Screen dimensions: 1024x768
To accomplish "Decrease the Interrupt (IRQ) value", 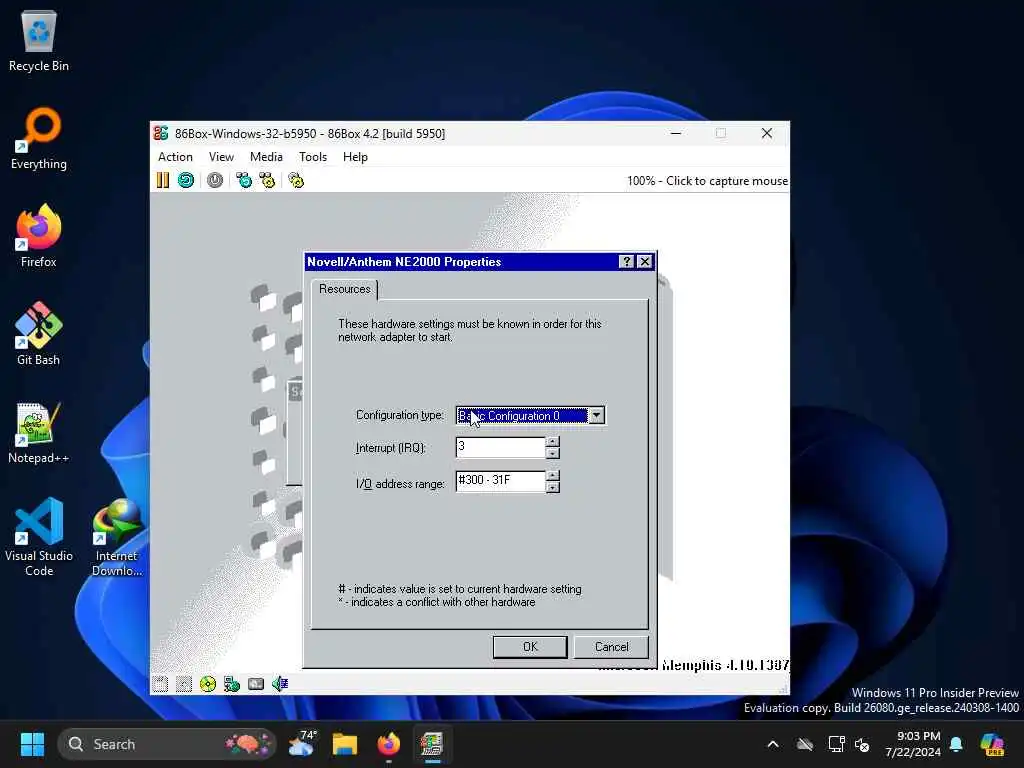I will tap(552, 453).
